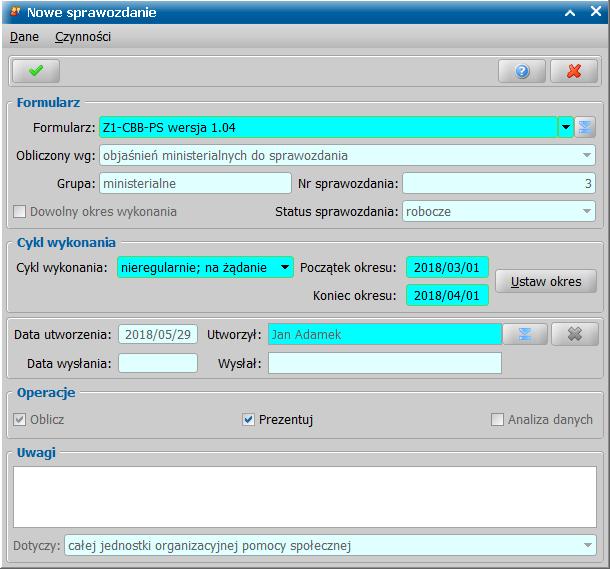Click Koniec okresu date field
This screenshot has width=610, height=569.
click(447, 295)
